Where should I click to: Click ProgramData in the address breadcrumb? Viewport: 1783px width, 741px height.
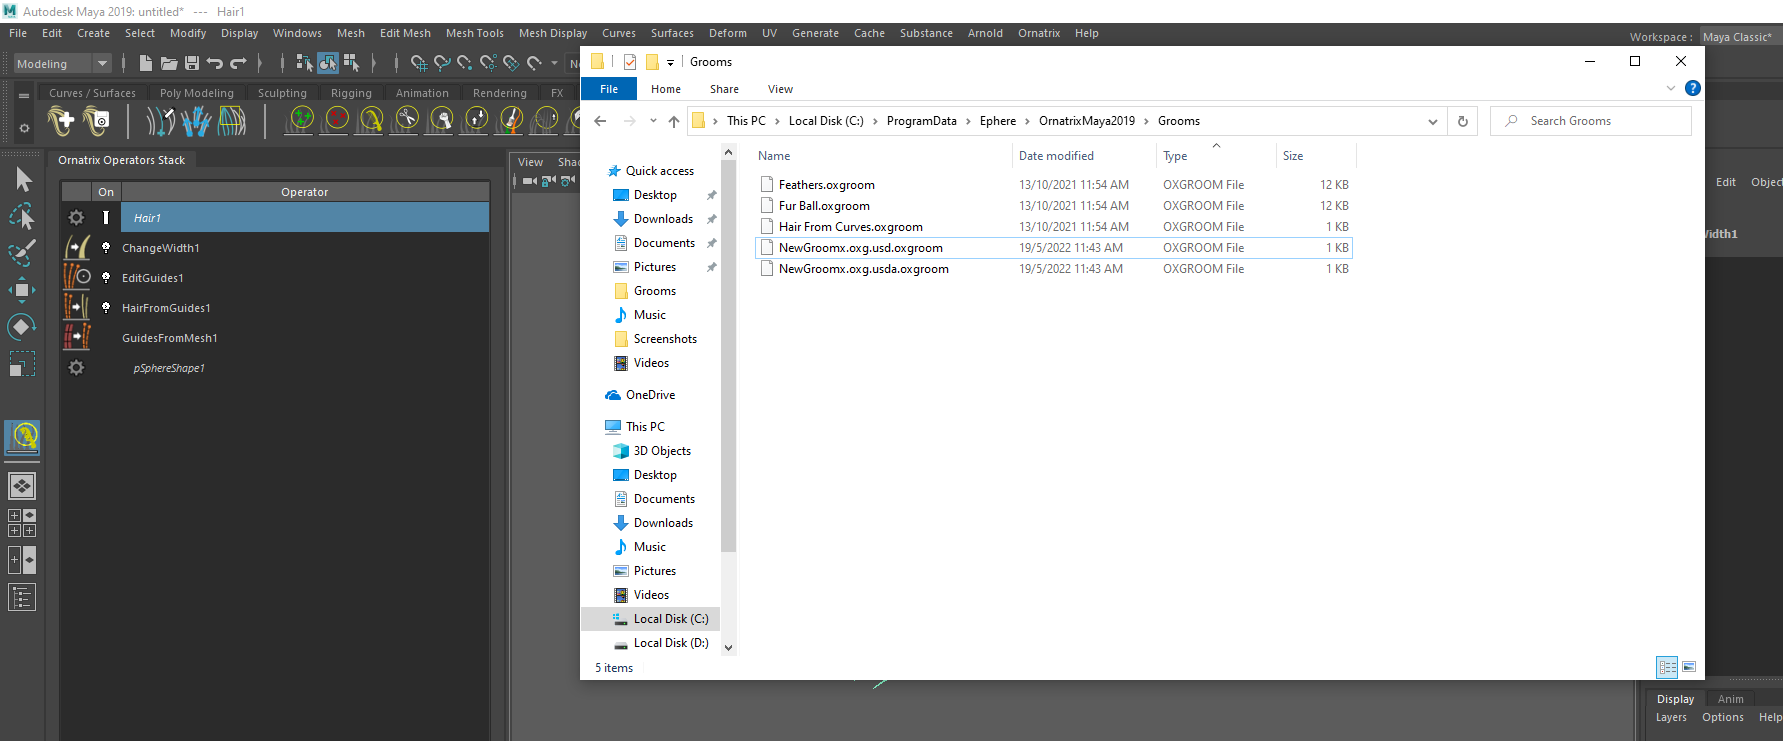click(x=921, y=121)
